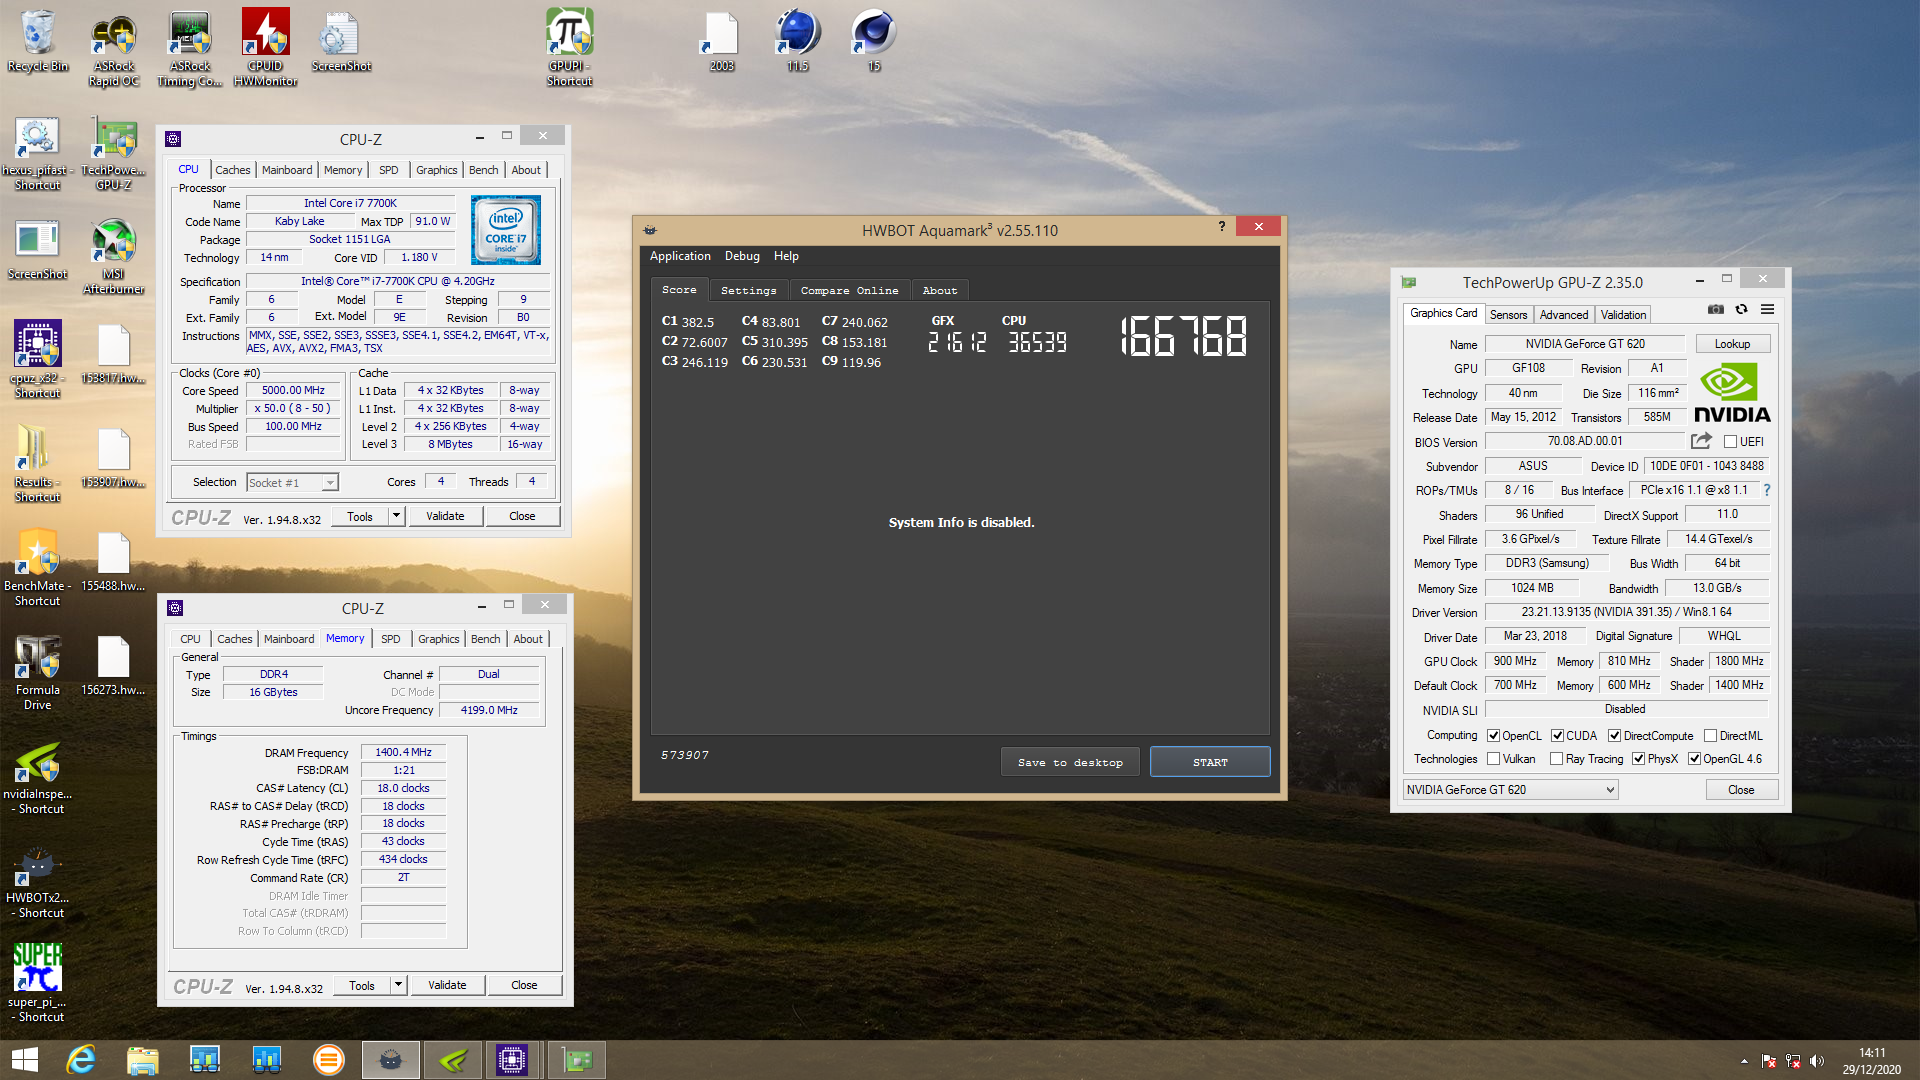Take GPU-Z screenshot with camera icon

[x=1716, y=310]
